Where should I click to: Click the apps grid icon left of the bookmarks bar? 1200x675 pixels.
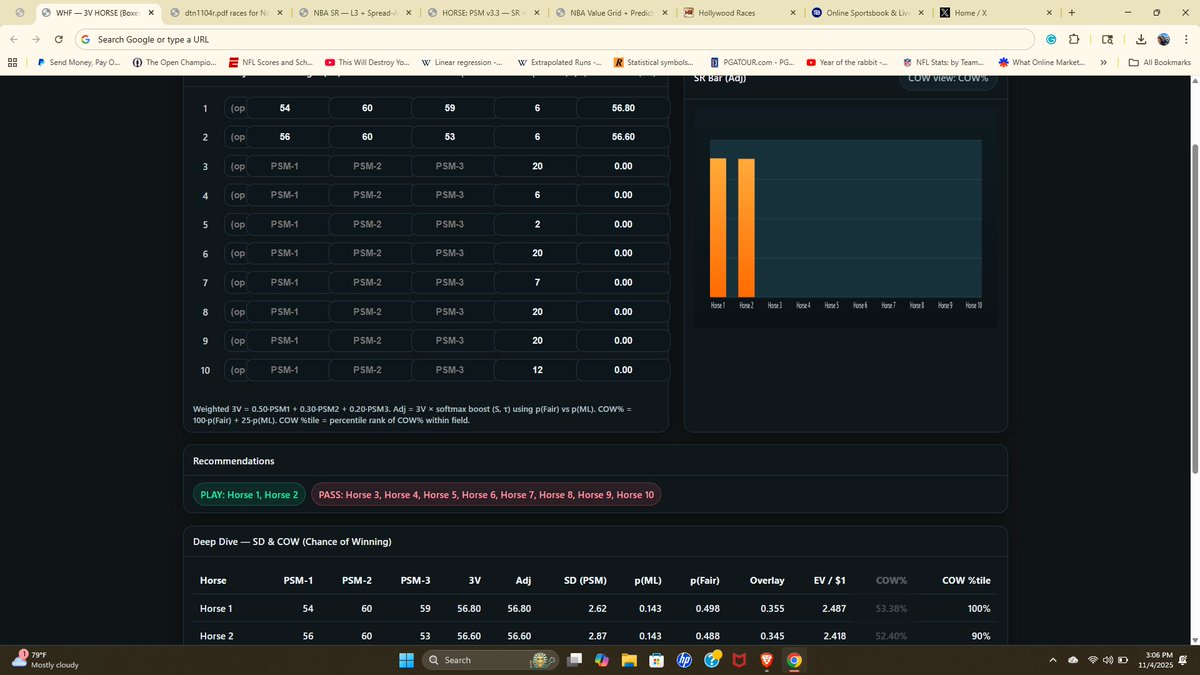(x=12, y=62)
